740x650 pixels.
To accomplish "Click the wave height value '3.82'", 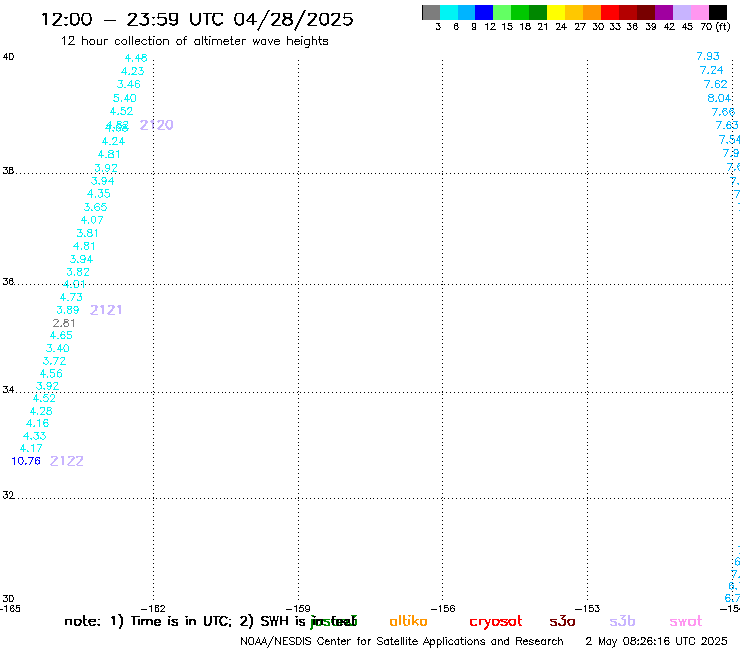I will 78,272.
